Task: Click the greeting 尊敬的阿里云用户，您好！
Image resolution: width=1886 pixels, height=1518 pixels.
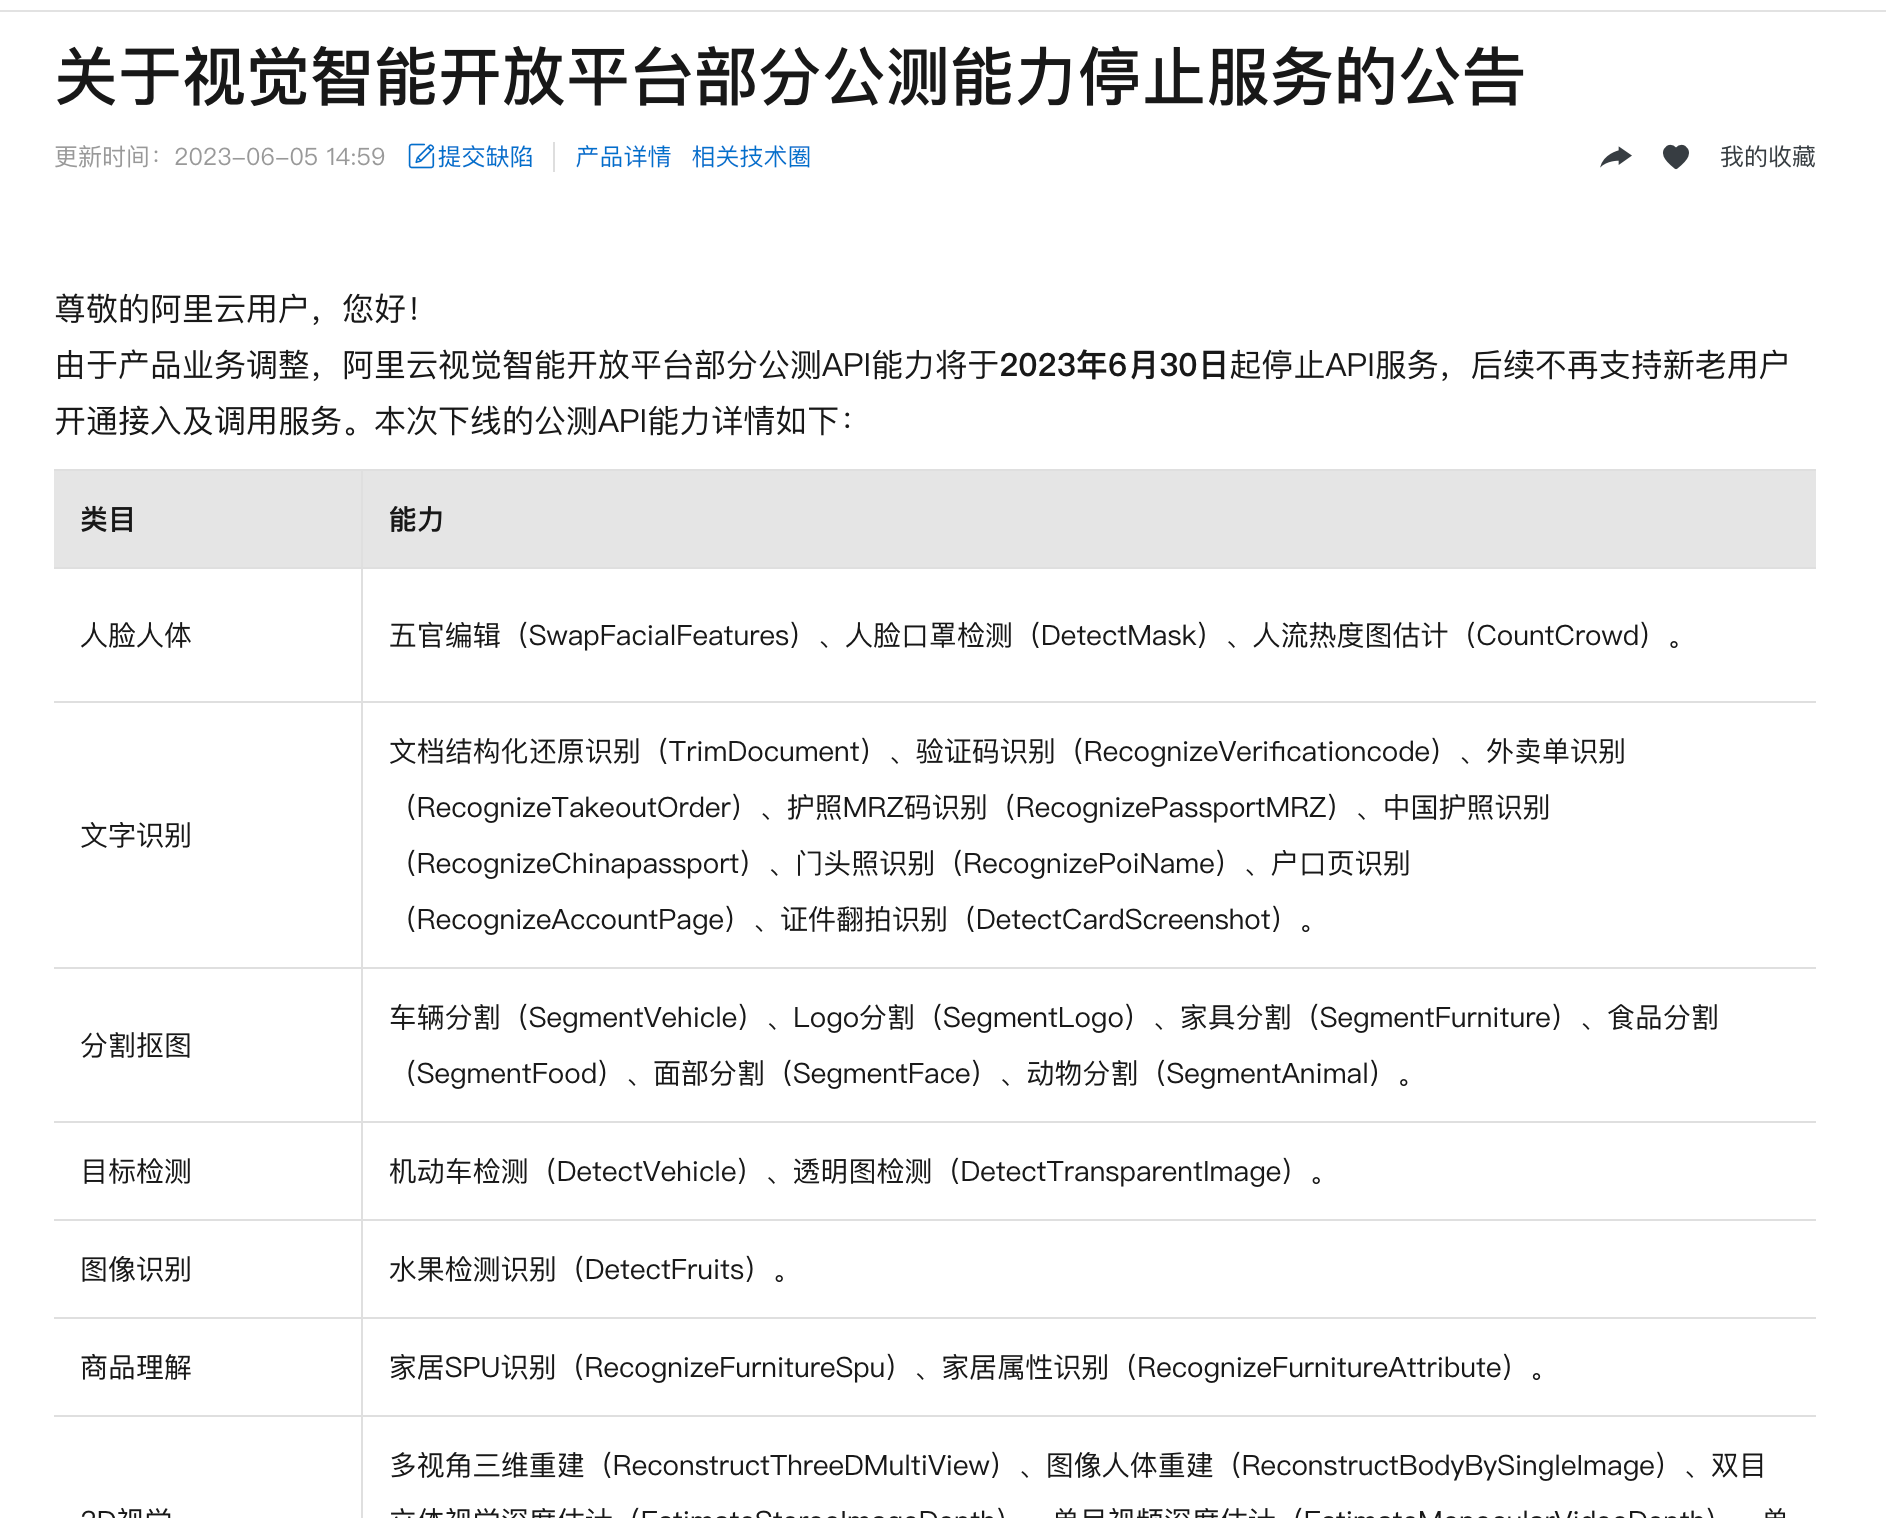Action: point(238,309)
